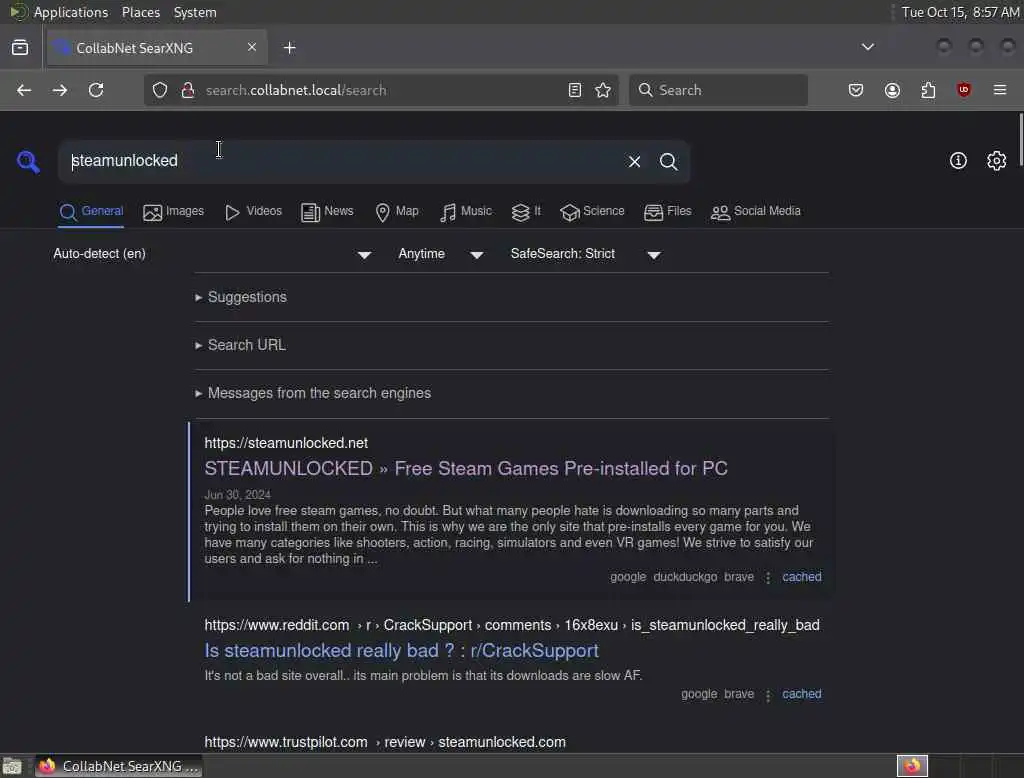This screenshot has width=1024, height=778.
Task: Open cached version of steamunlocked.net result
Action: click(801, 577)
